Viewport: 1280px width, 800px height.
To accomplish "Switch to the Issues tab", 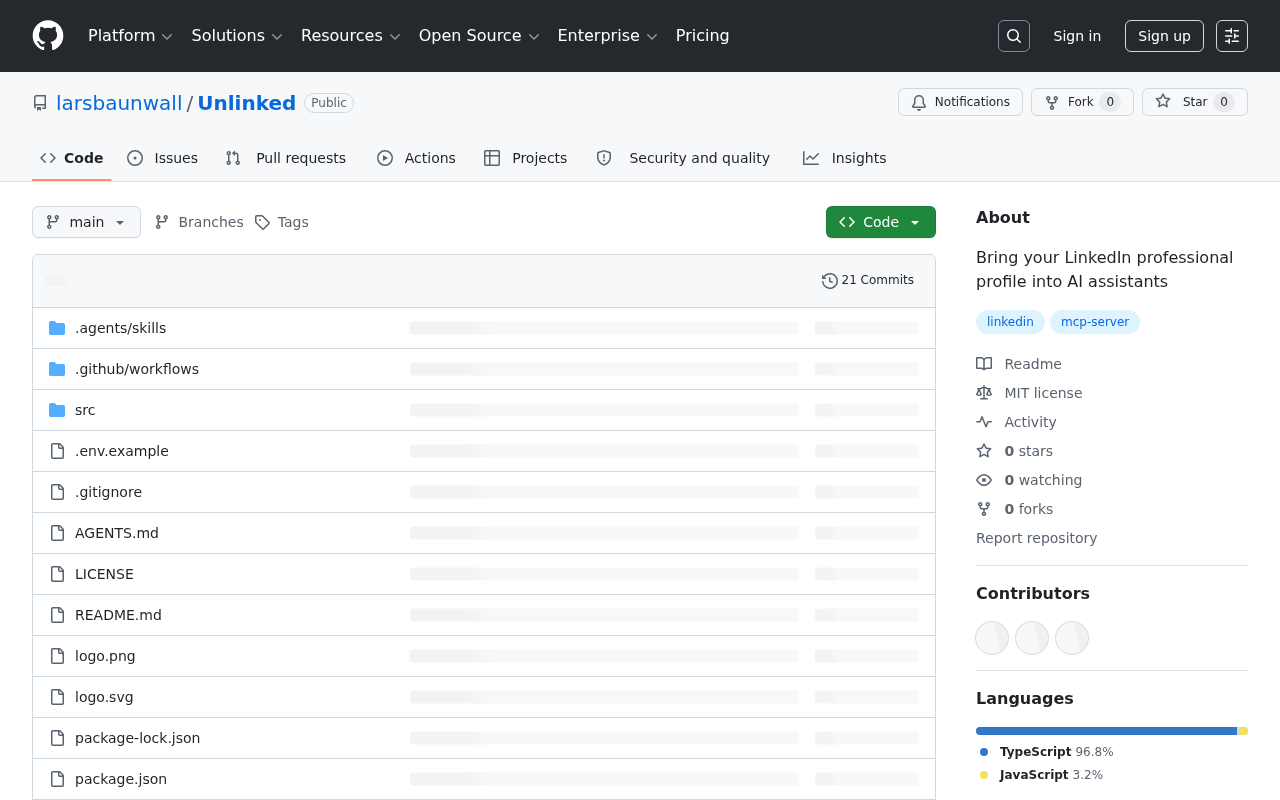I will [x=163, y=158].
